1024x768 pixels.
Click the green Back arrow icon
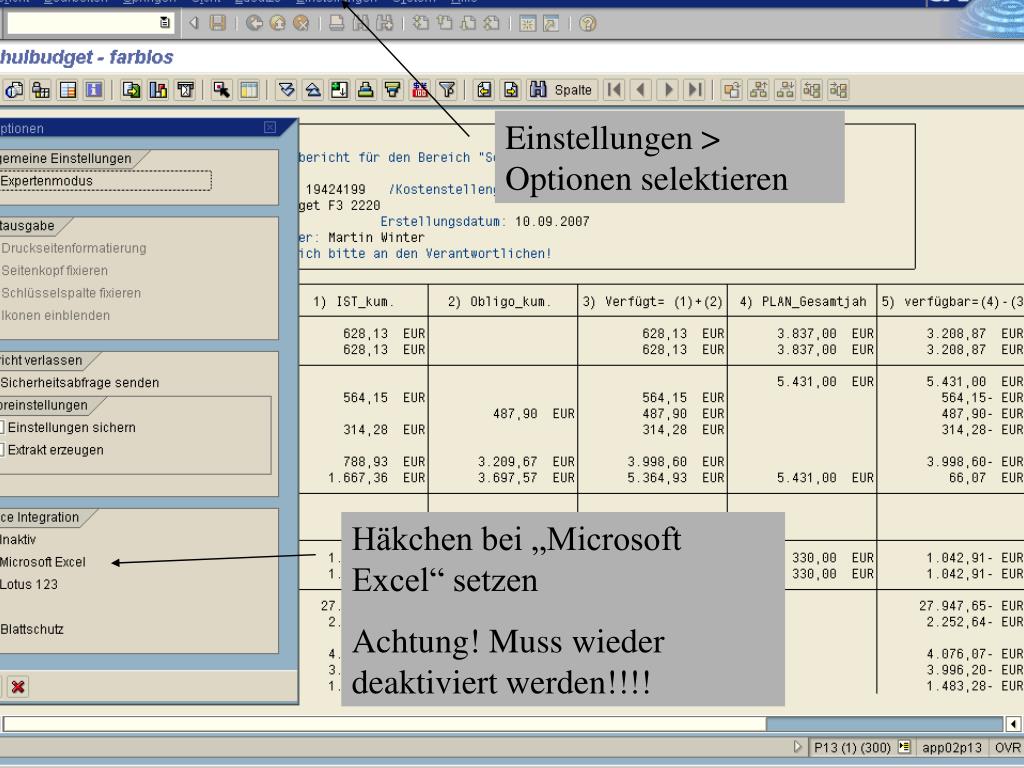255,24
